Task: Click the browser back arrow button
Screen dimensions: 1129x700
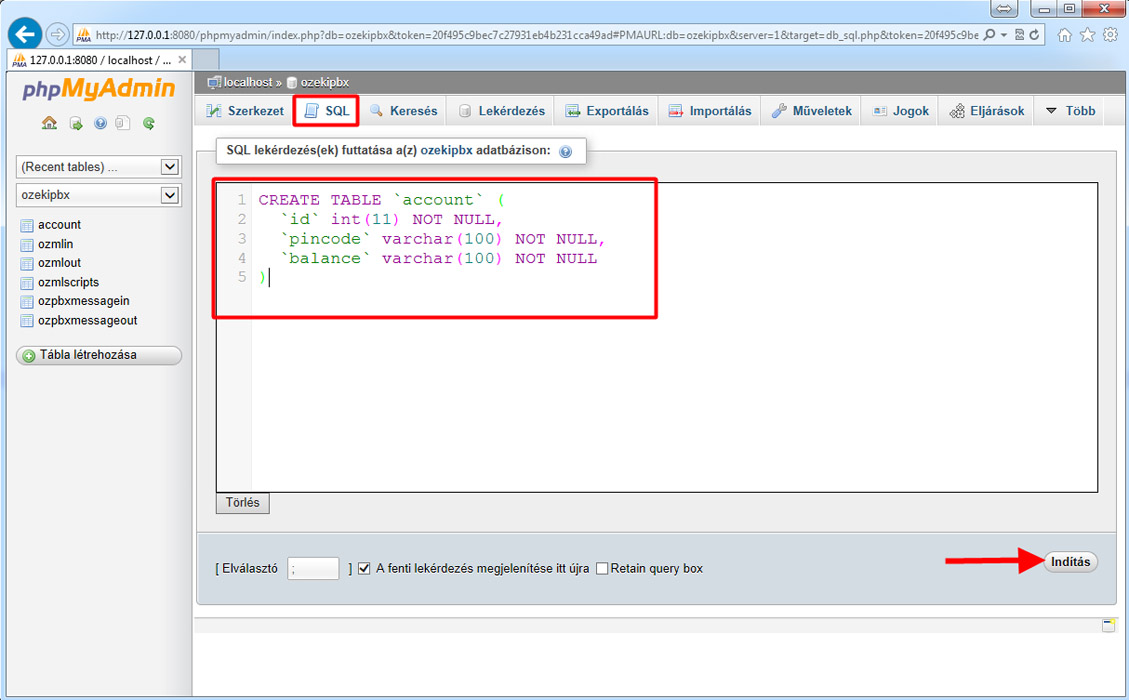Action: (x=24, y=34)
